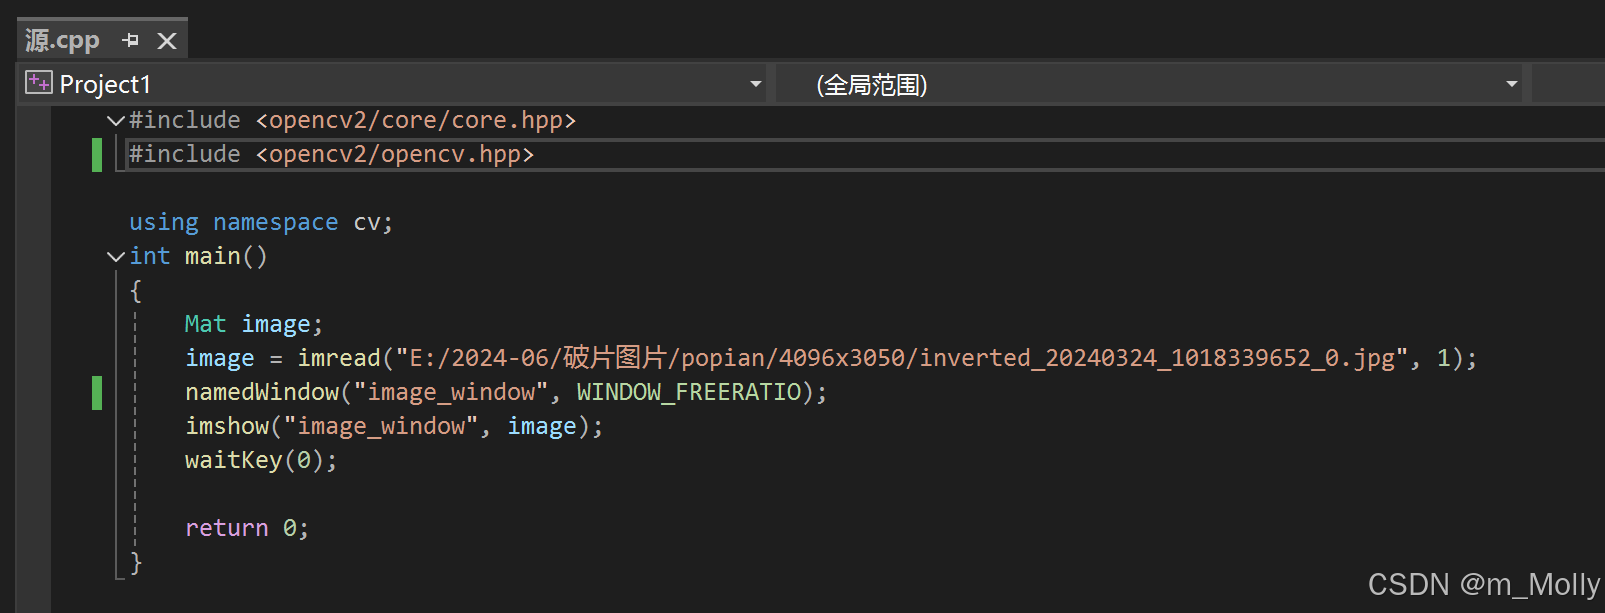Click the waitKey(0) call
The width and height of the screenshot is (1605, 613).
[x=255, y=461]
